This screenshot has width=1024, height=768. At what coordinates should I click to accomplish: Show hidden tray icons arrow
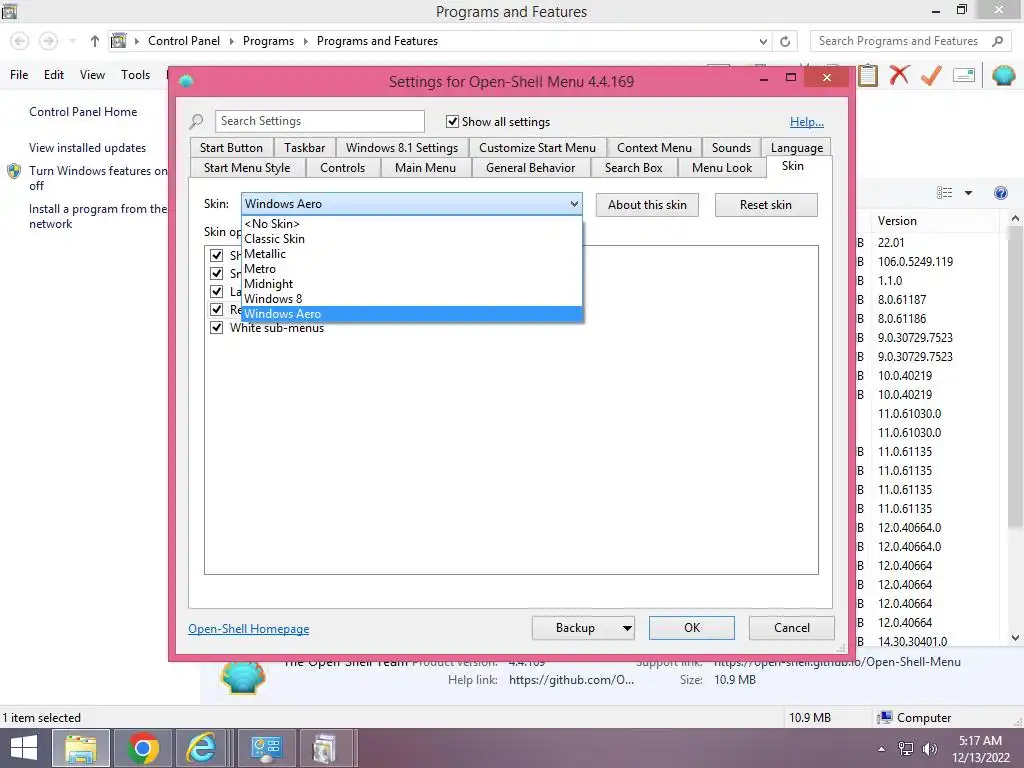coord(882,749)
